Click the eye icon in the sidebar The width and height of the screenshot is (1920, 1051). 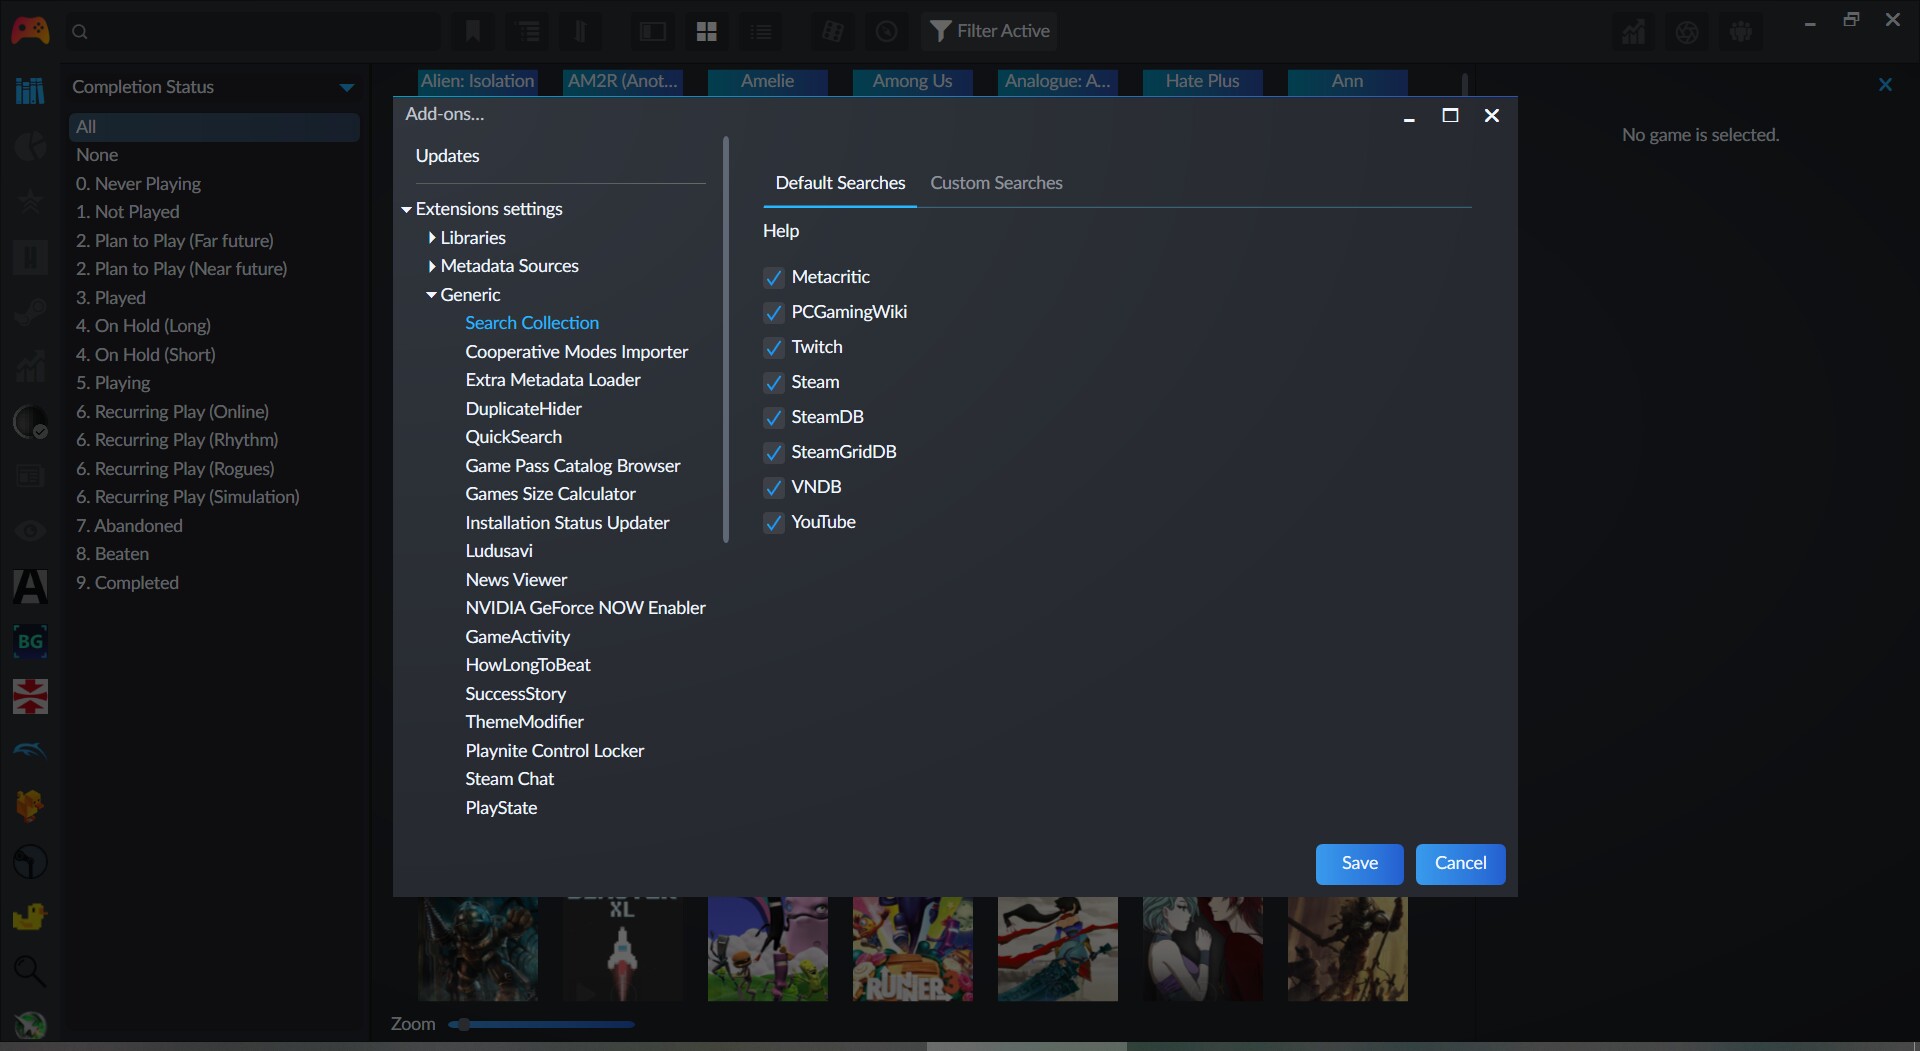(x=30, y=530)
